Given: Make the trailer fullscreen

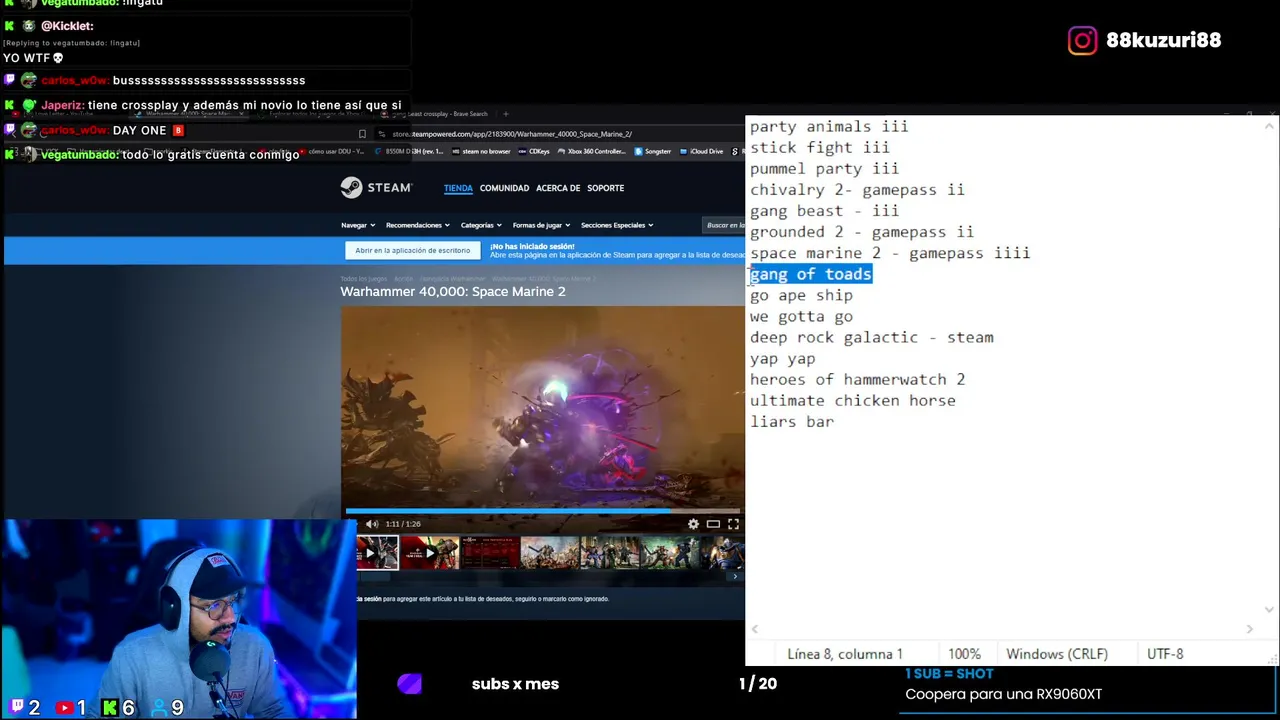Looking at the screenshot, I should pyautogui.click(x=733, y=524).
